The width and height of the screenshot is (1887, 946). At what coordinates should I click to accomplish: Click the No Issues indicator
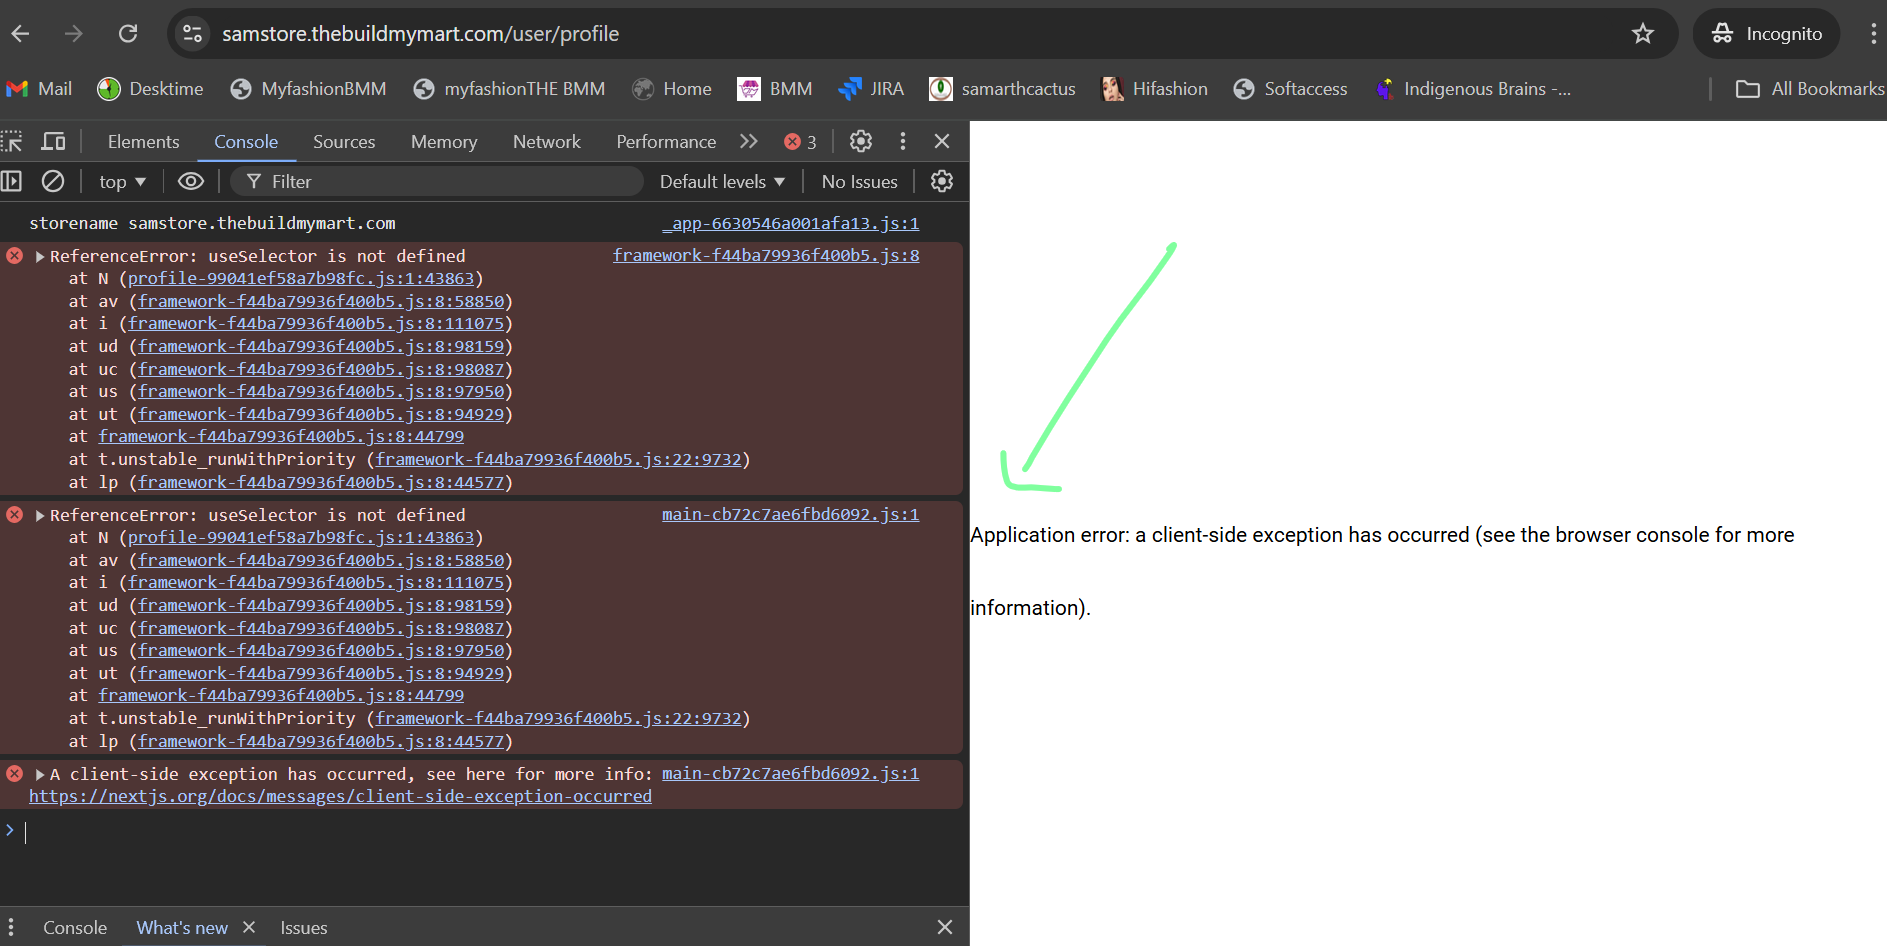click(x=860, y=182)
